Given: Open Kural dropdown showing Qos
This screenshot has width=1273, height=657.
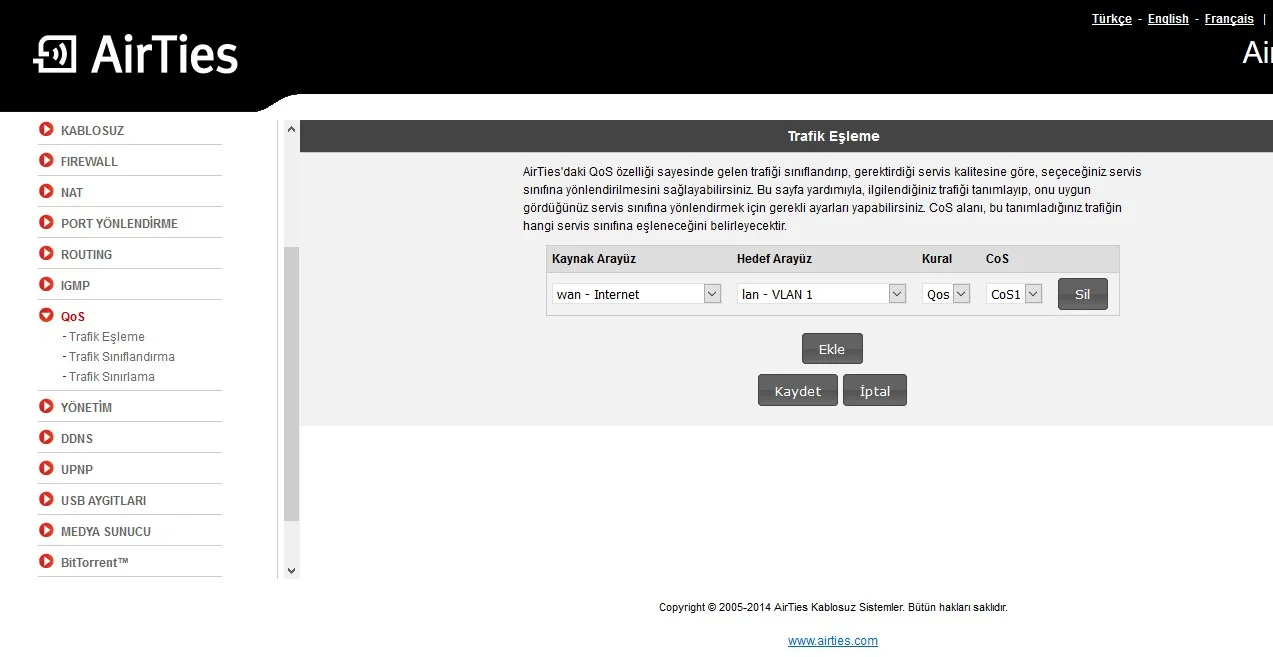Looking at the screenshot, I should (946, 294).
